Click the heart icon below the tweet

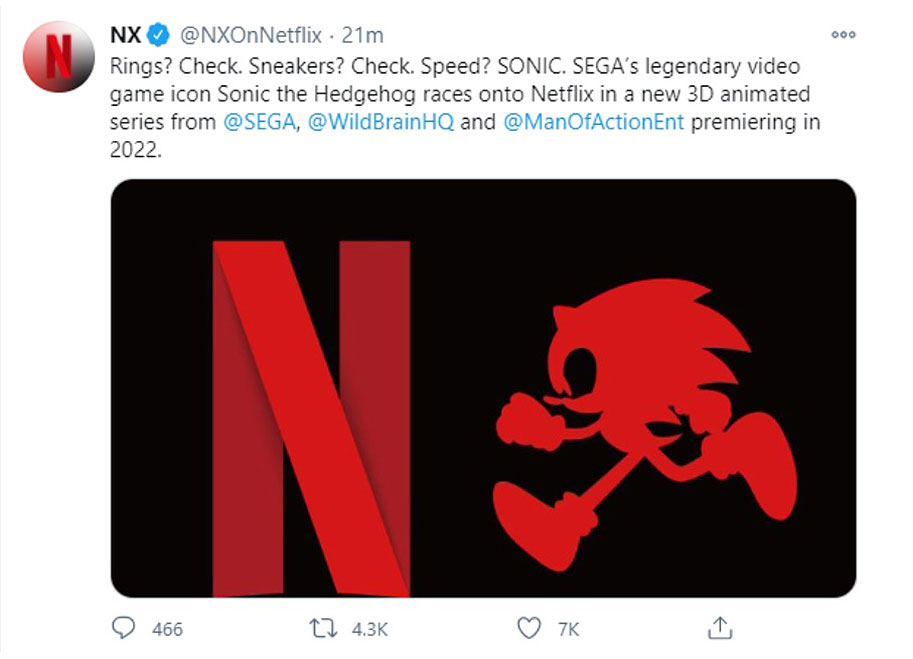(x=528, y=629)
